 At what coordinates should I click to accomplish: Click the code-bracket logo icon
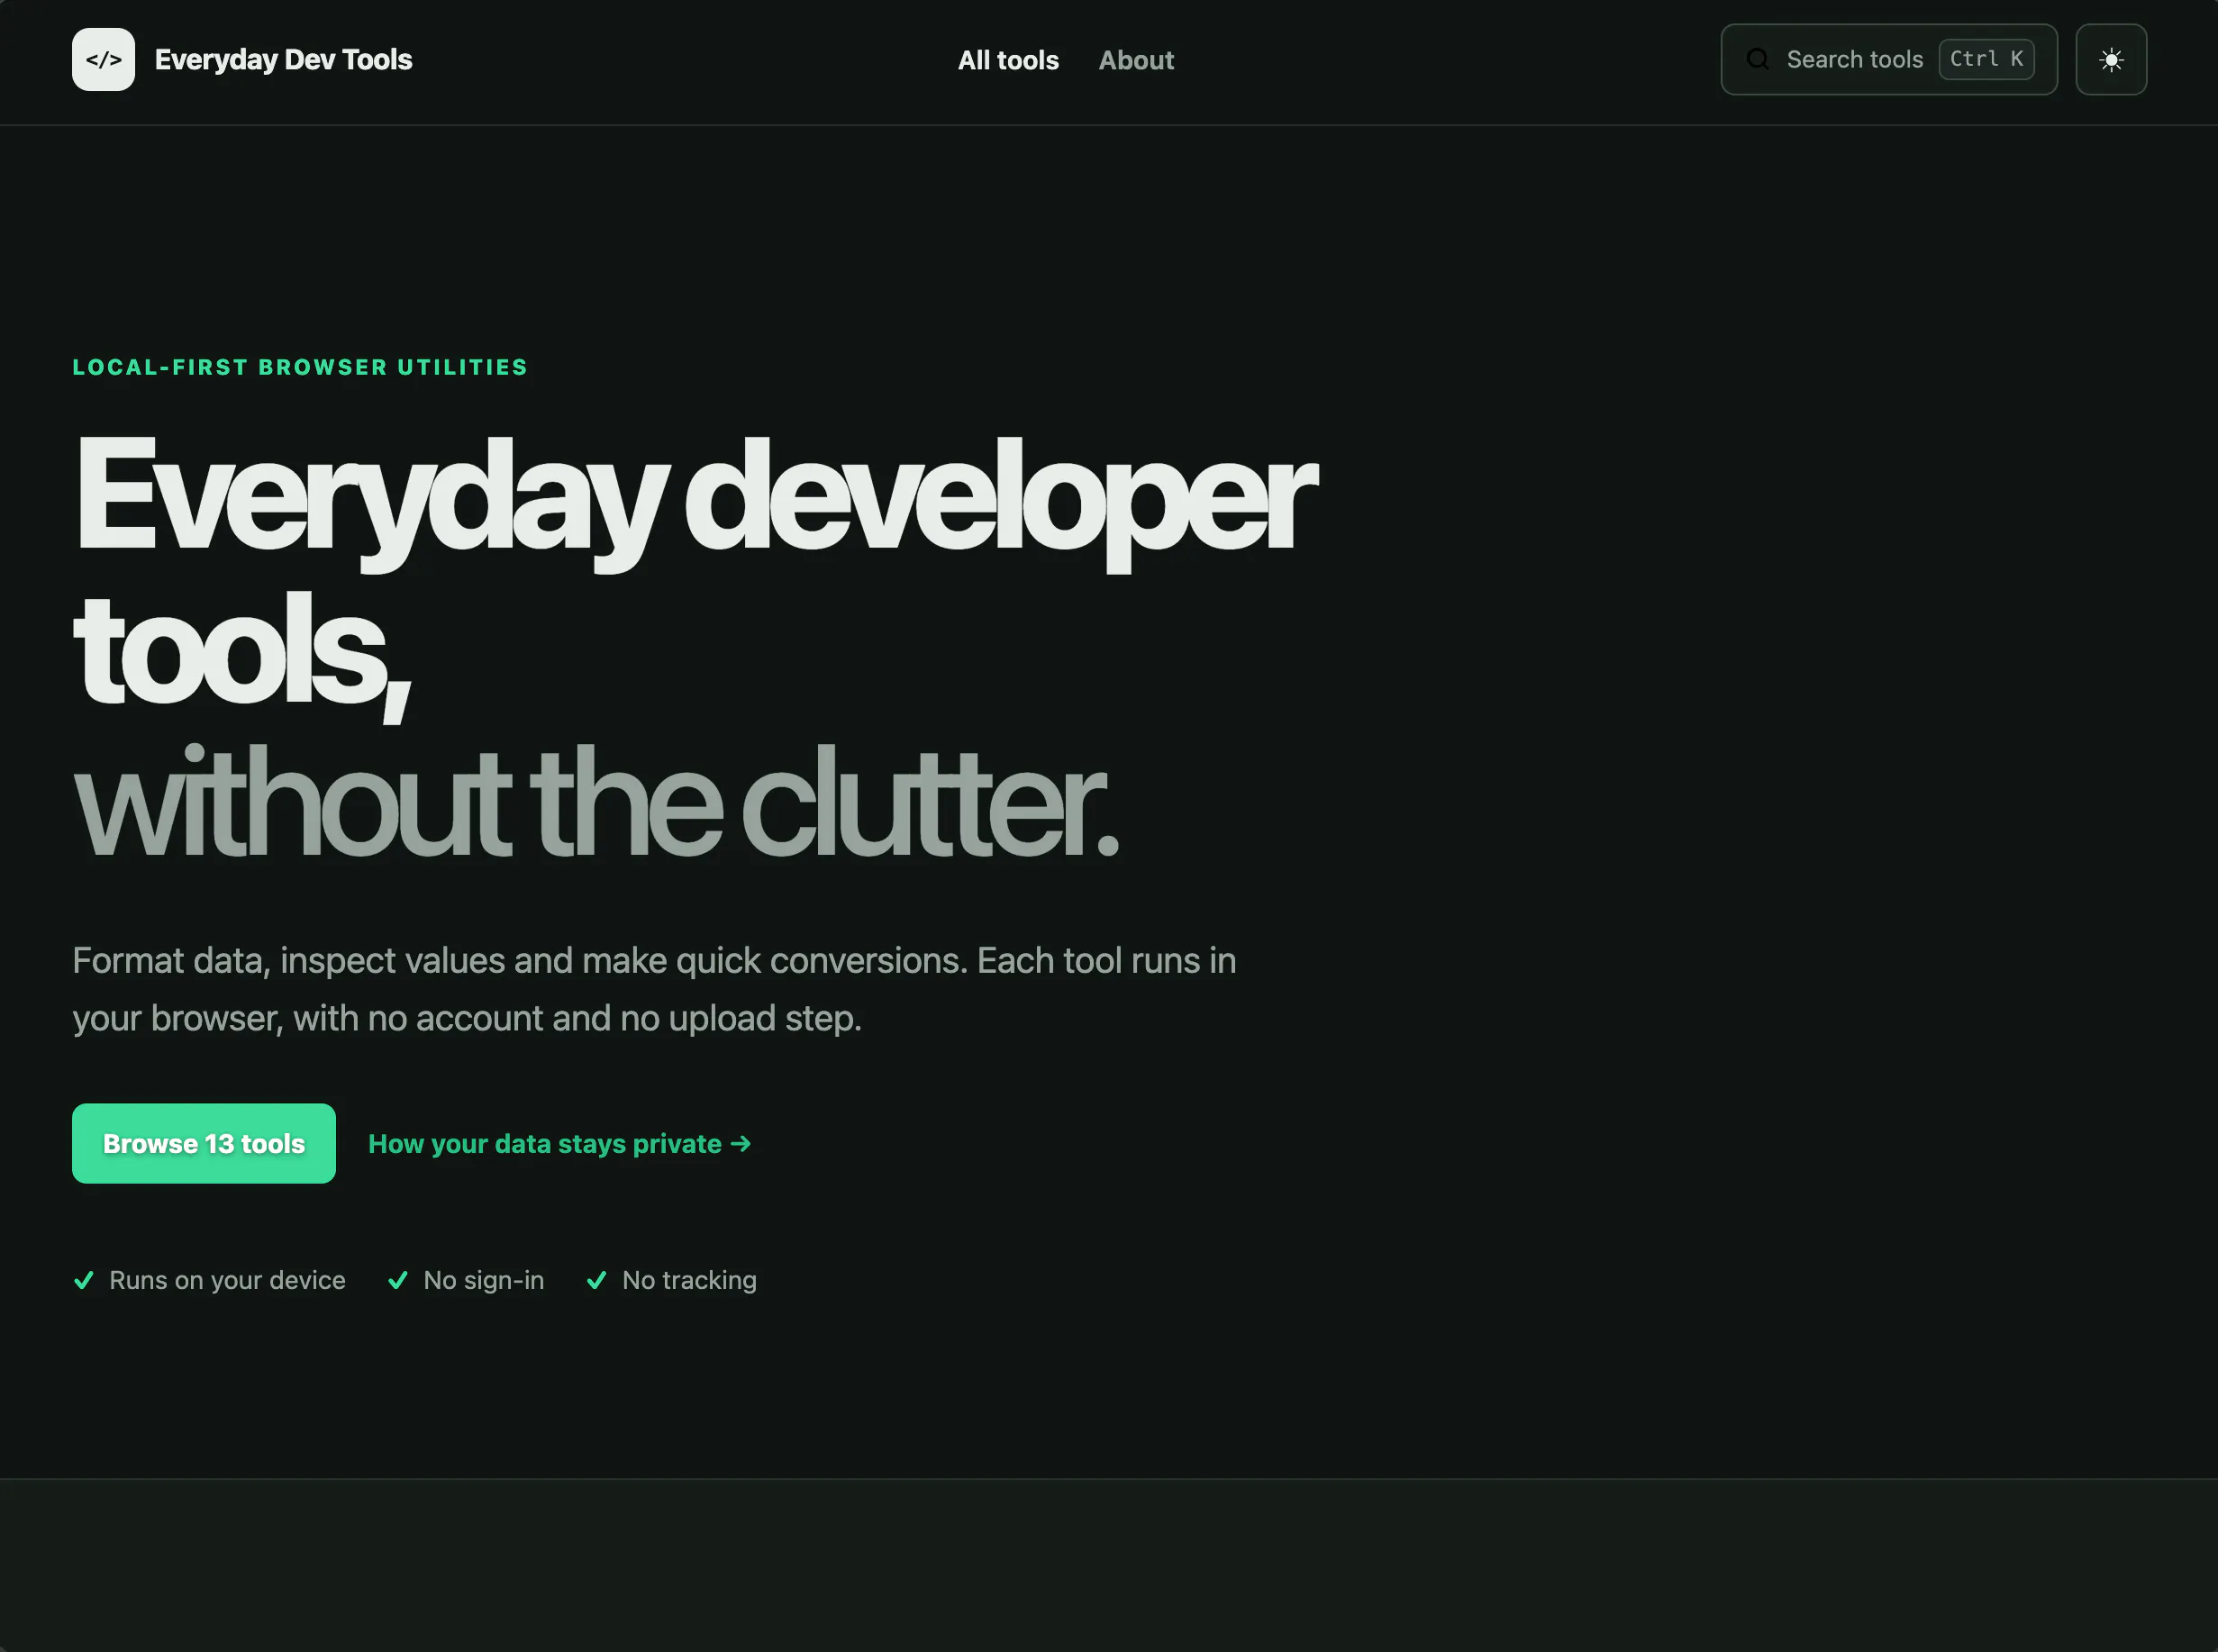103,60
